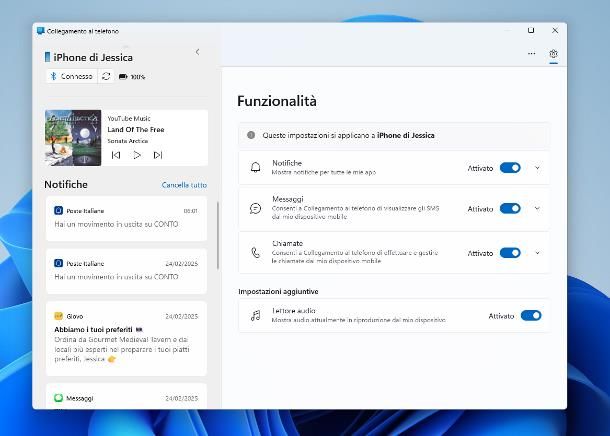Skip to previous track in YouTube Music
The image size is (610, 436).
[x=116, y=155]
